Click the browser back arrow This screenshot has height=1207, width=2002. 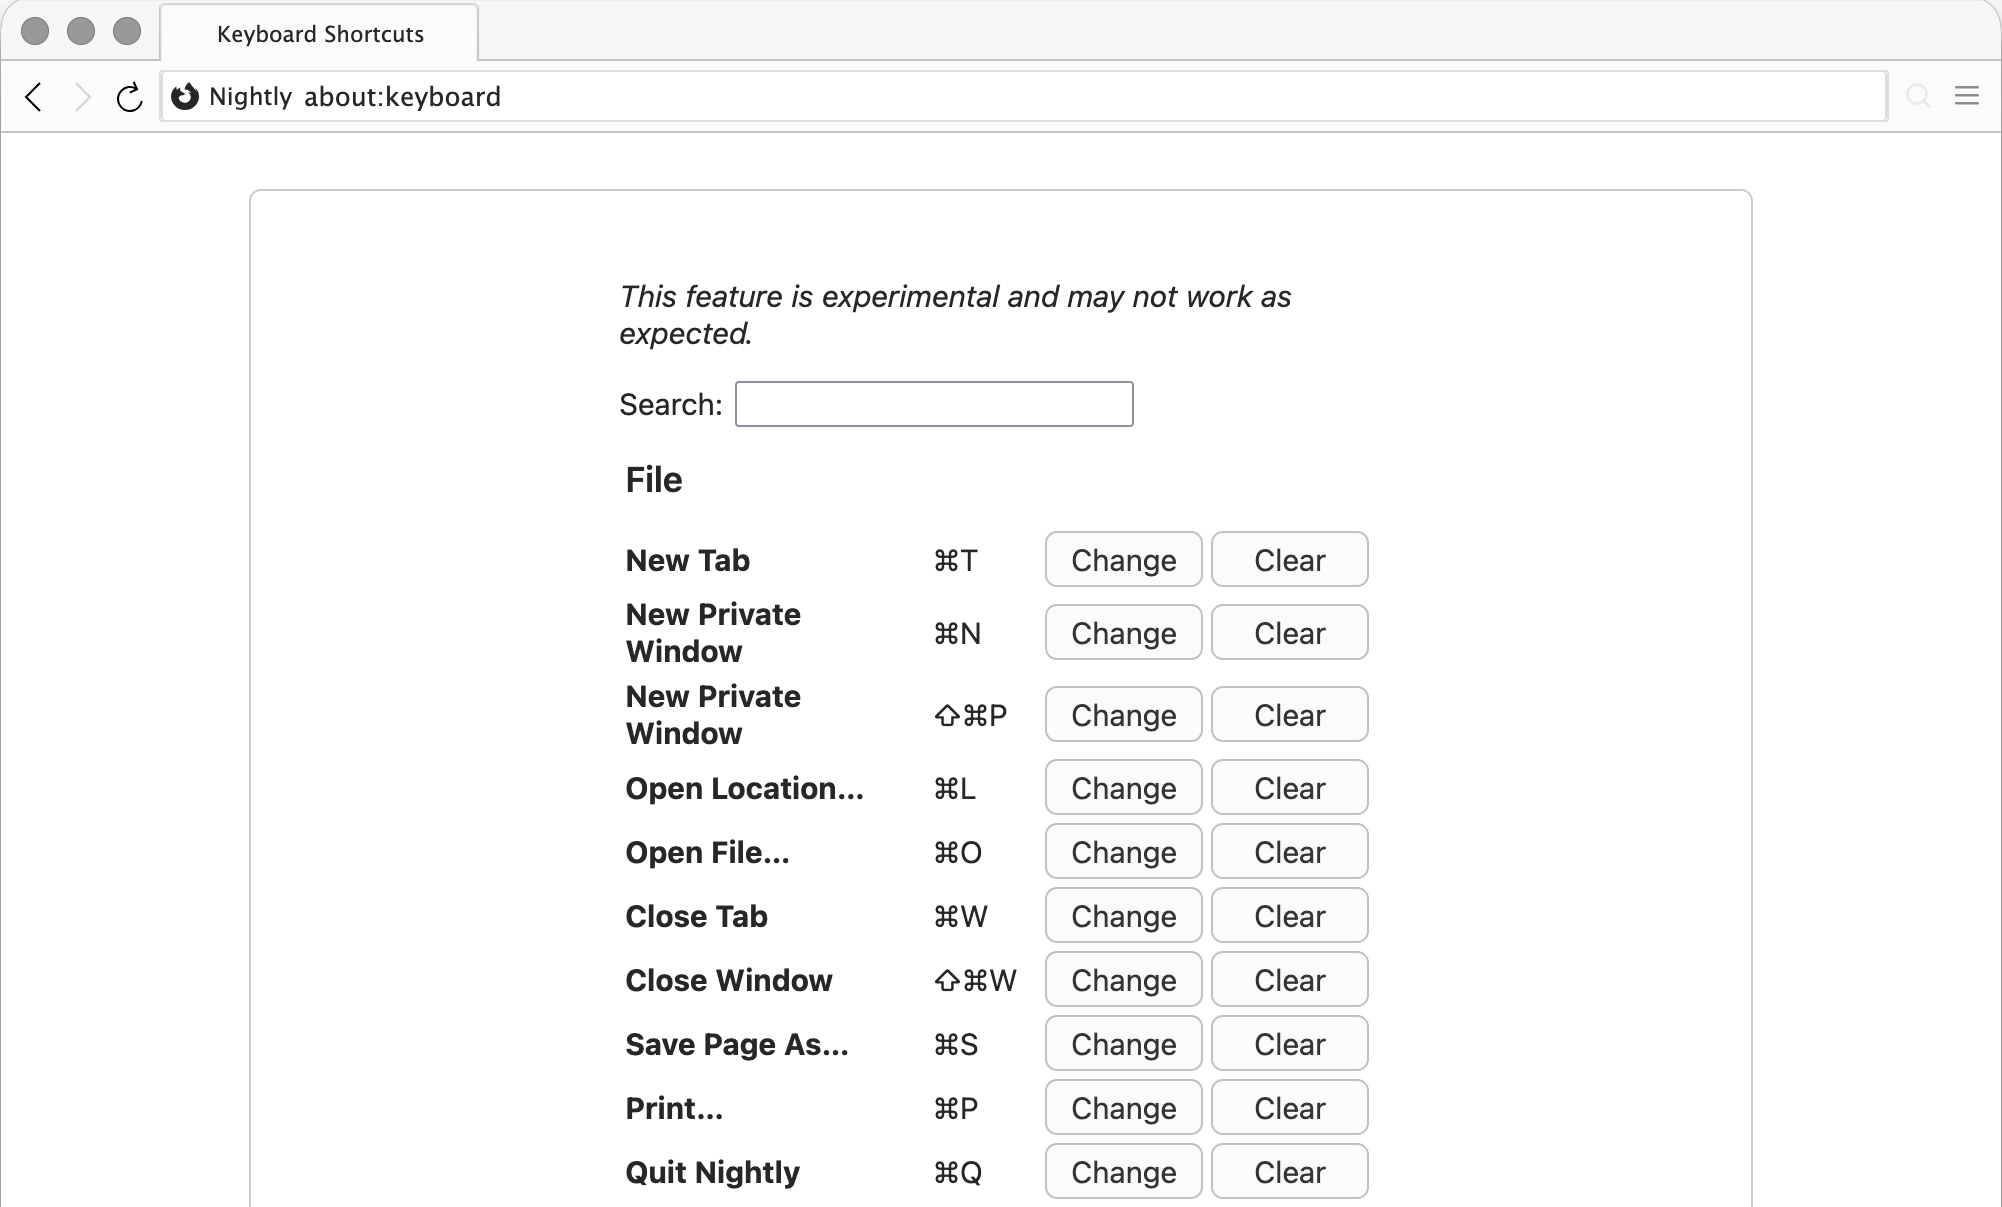(34, 97)
